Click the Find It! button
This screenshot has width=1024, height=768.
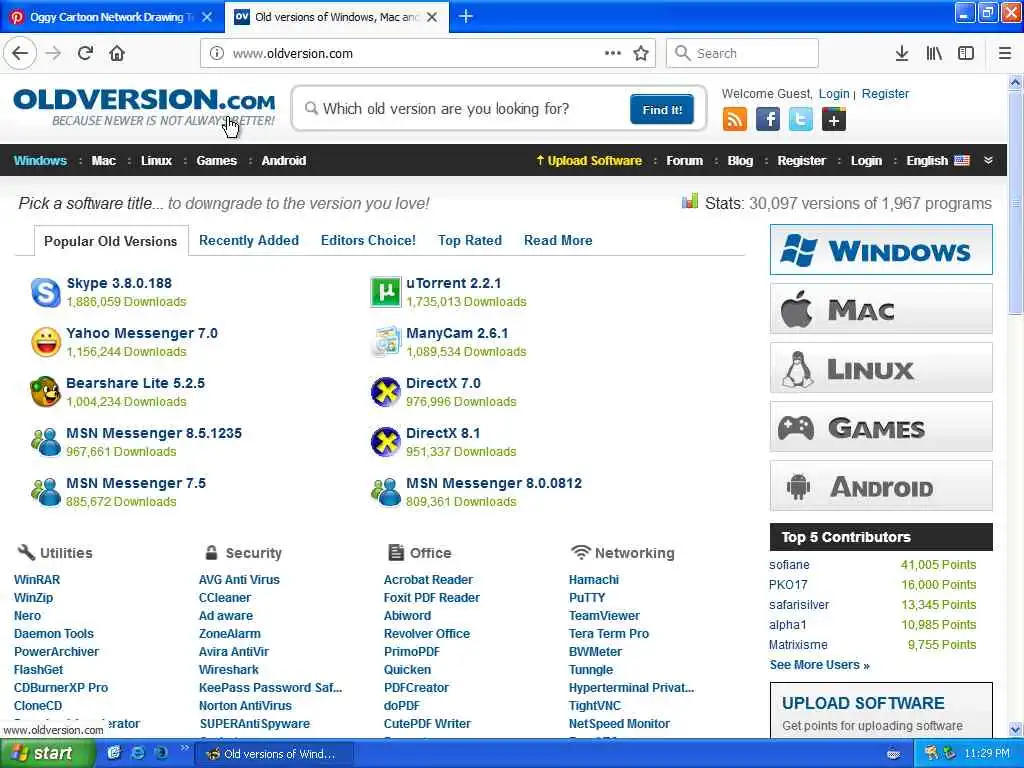coord(662,109)
